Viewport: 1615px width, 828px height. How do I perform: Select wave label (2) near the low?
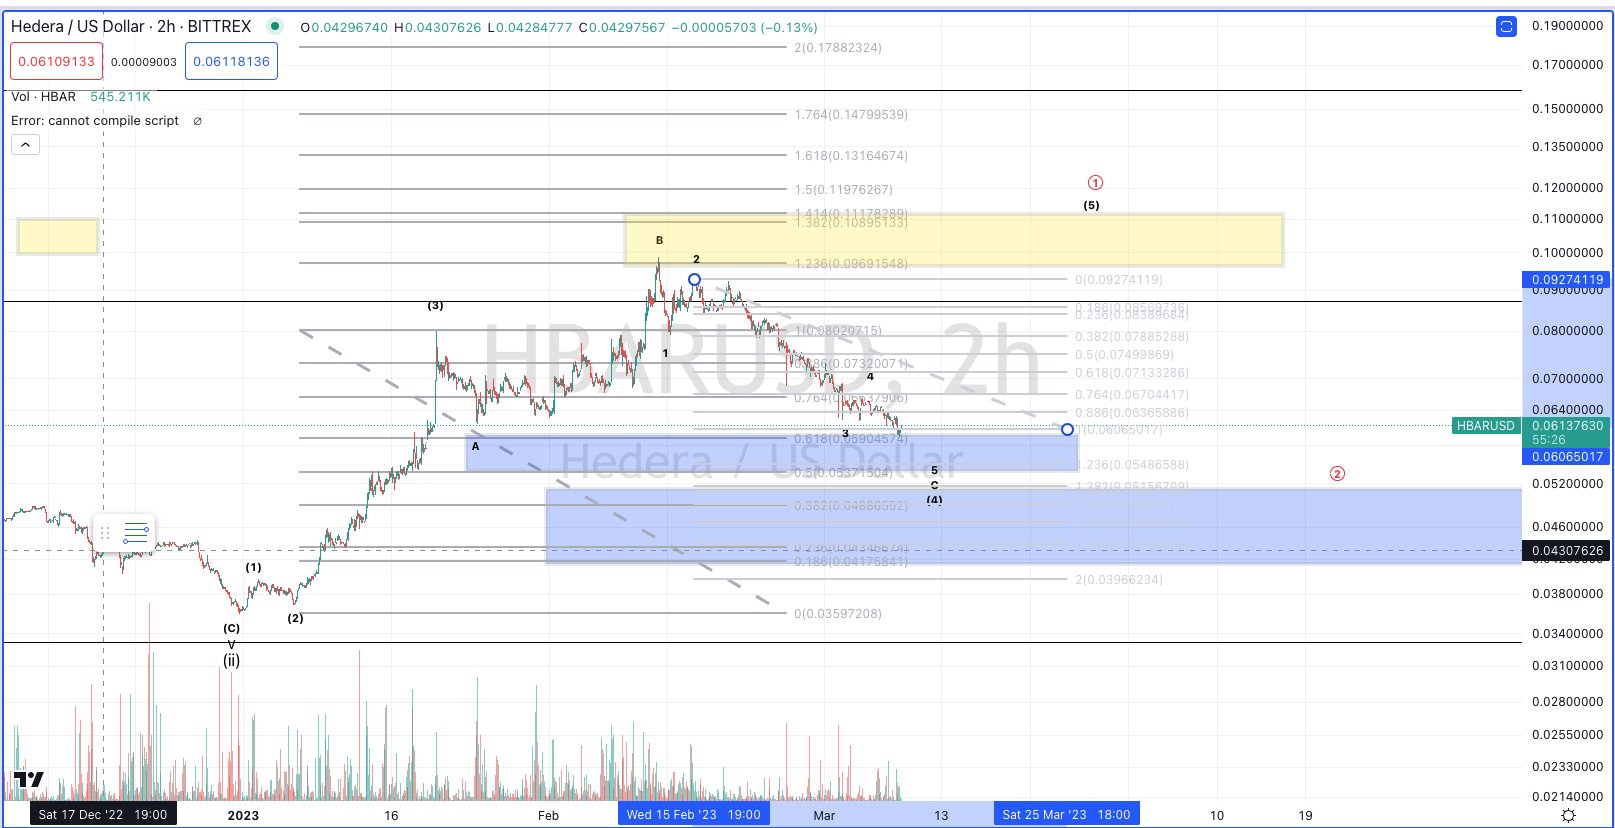[296, 618]
